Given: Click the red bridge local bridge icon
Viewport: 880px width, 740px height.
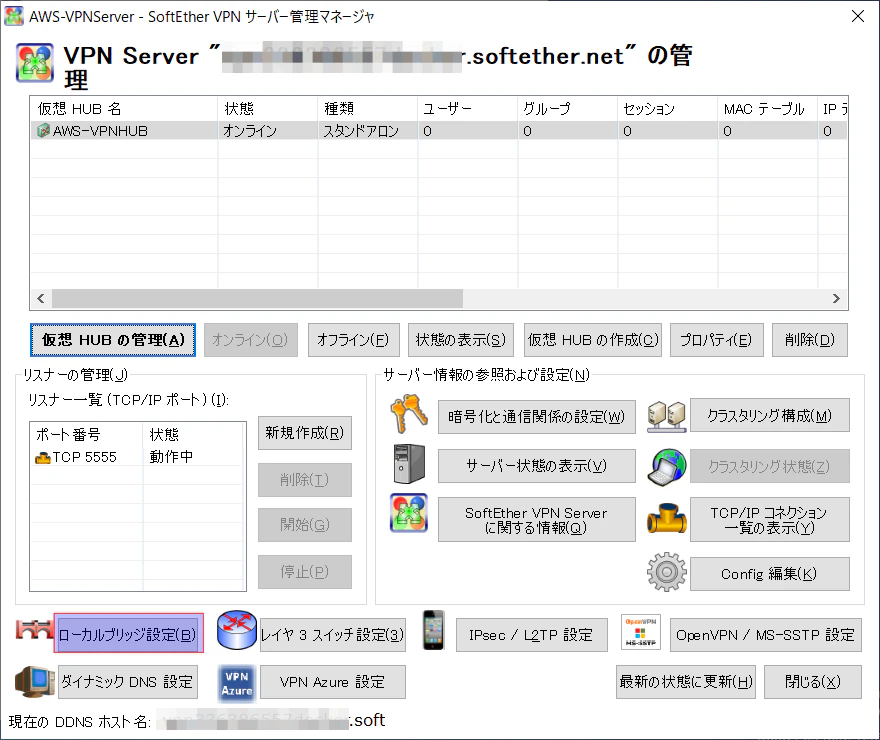Looking at the screenshot, I should [34, 631].
